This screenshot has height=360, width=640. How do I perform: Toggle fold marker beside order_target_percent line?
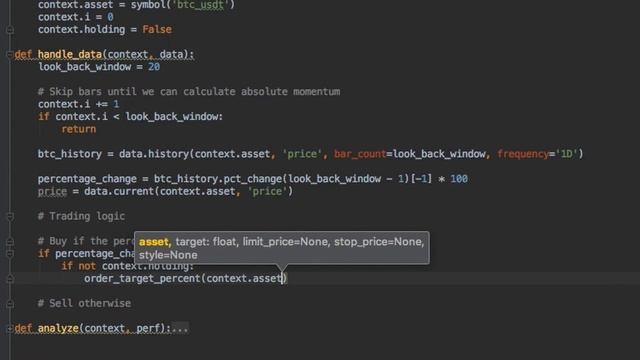[x=10, y=279]
